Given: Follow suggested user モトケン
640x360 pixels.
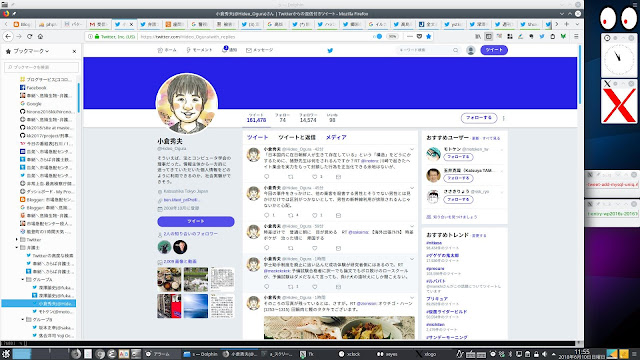Looking at the screenshot, I should 458,157.
